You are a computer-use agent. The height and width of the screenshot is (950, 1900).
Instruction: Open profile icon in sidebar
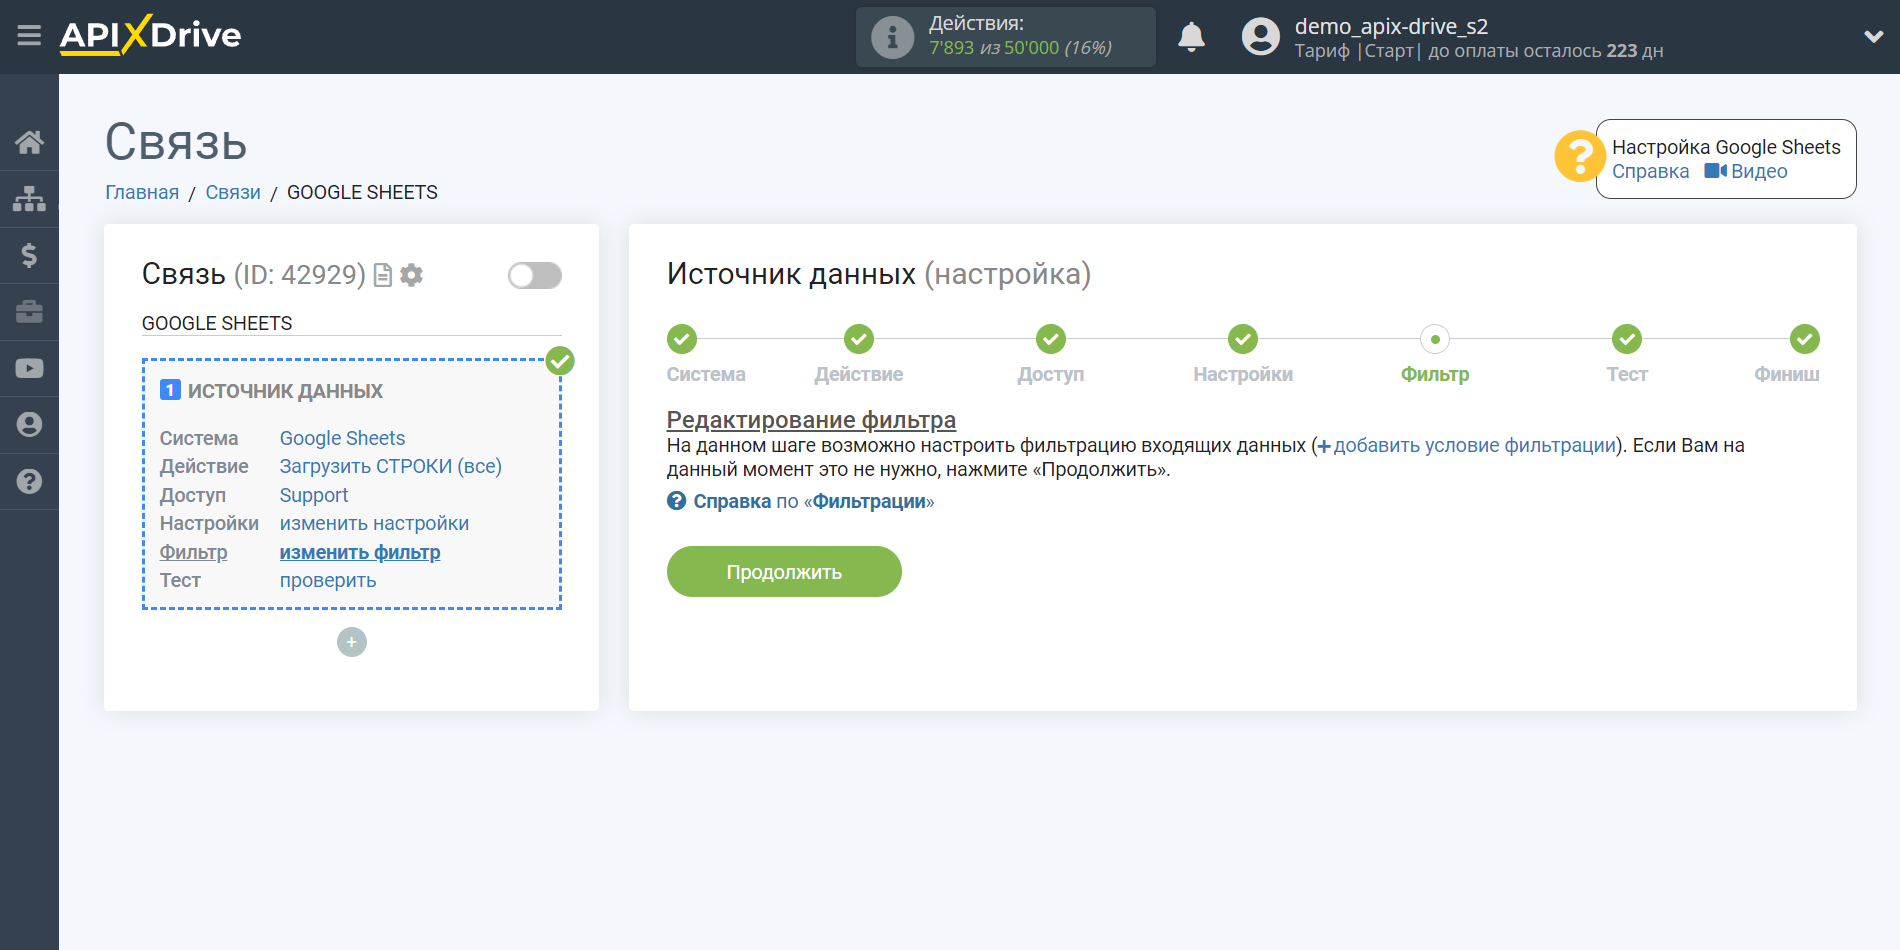(x=29, y=425)
